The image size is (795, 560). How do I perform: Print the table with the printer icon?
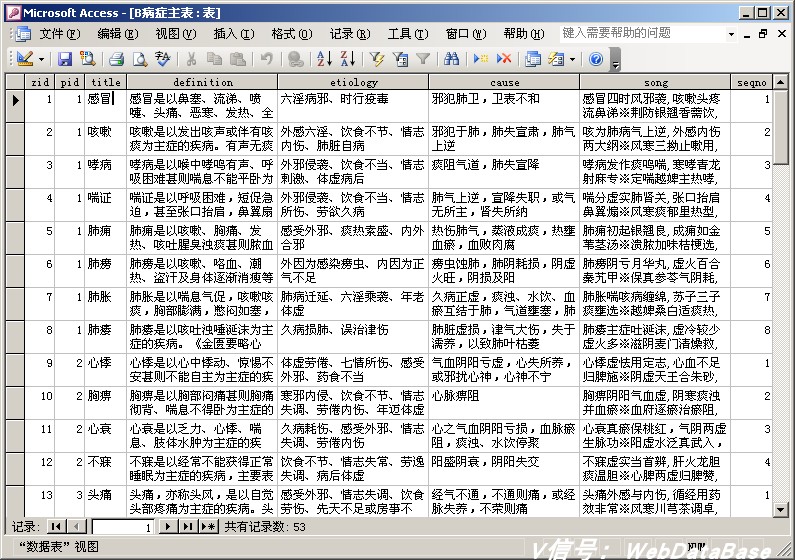[116, 59]
